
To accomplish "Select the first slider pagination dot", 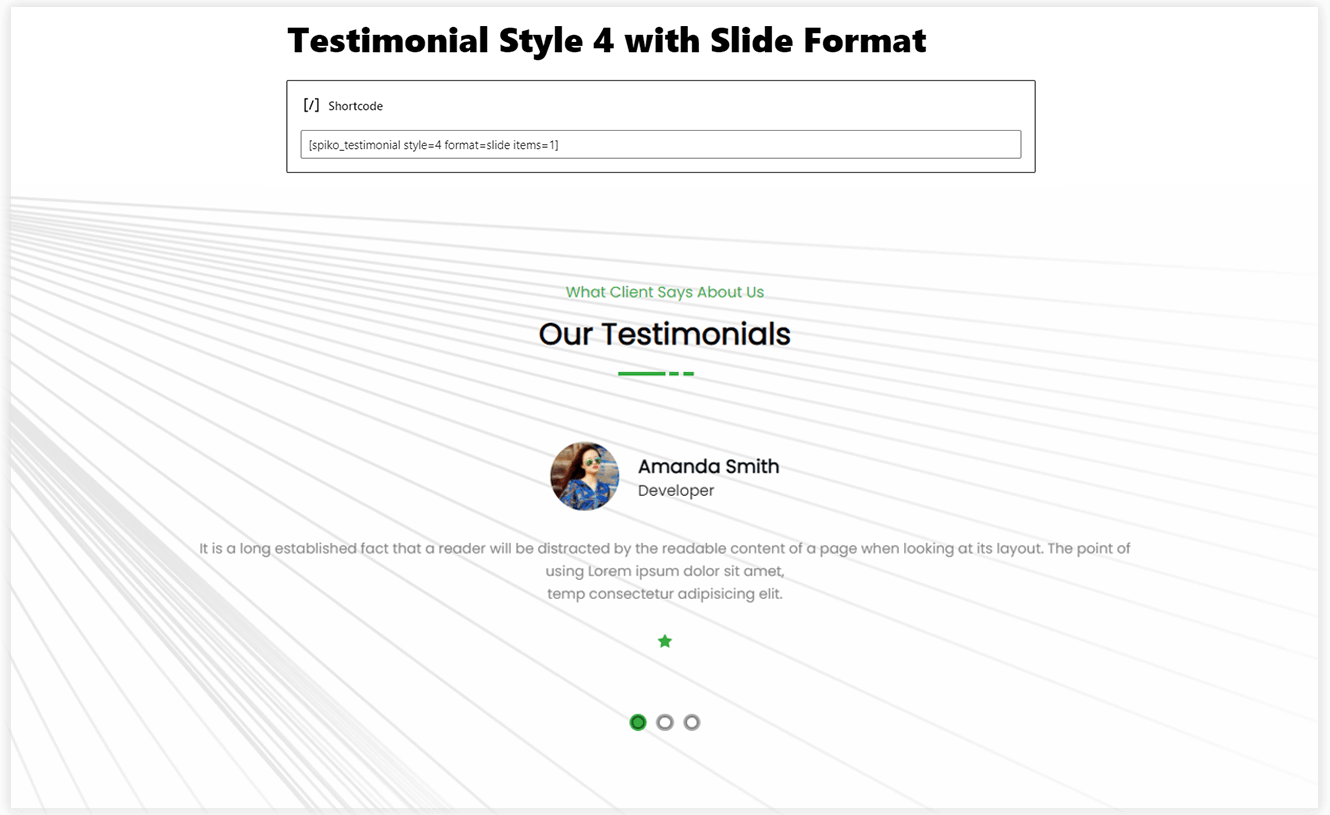I will pos(638,722).
